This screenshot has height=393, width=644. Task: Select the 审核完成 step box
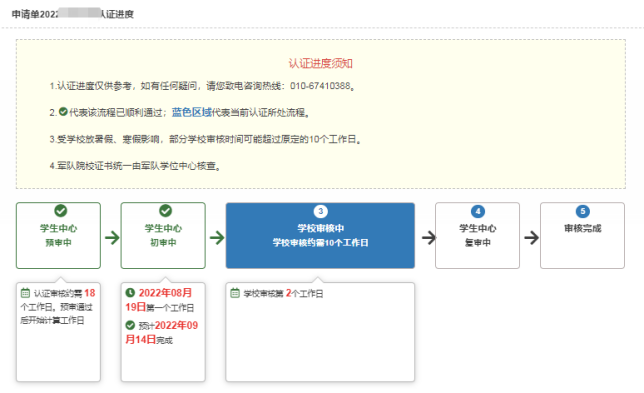[x=582, y=235]
